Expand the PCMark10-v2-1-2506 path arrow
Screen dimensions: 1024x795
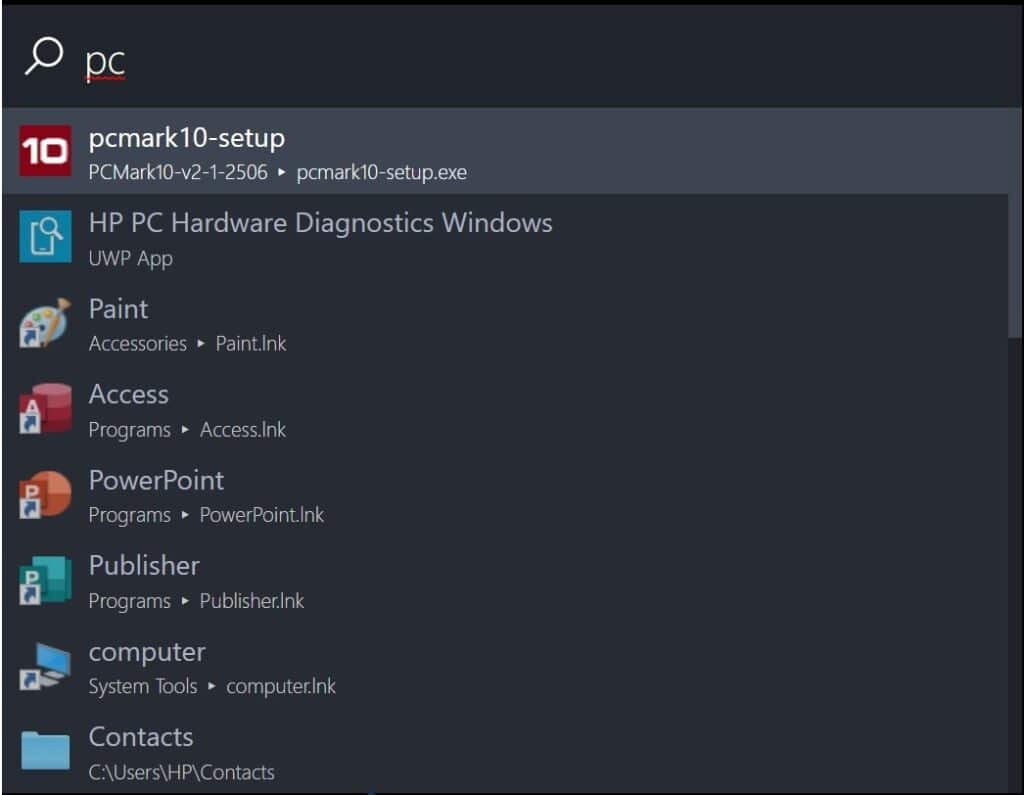point(284,172)
